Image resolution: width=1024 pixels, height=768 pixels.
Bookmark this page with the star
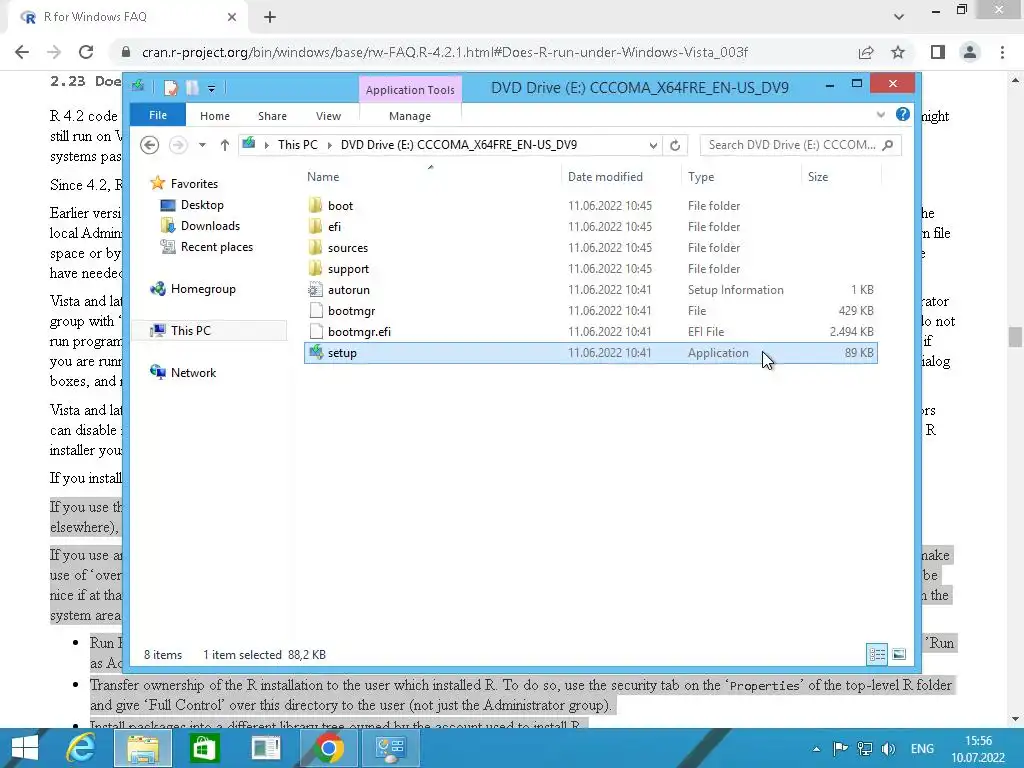pyautogui.click(x=898, y=52)
